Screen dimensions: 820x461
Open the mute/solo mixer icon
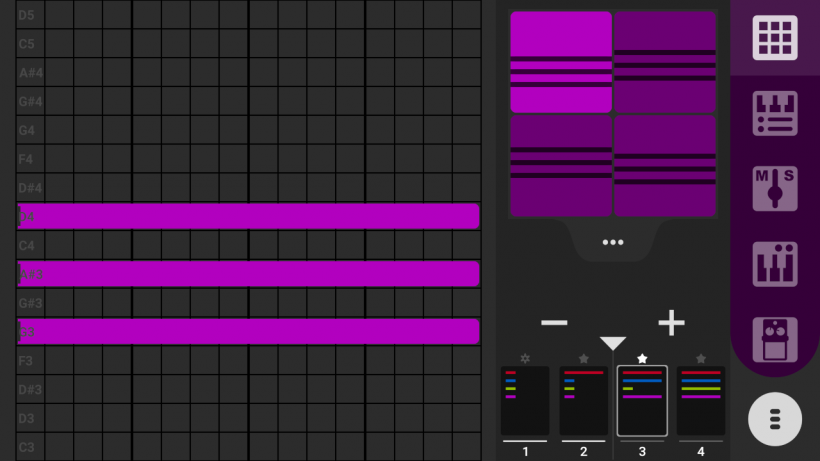[775, 189]
